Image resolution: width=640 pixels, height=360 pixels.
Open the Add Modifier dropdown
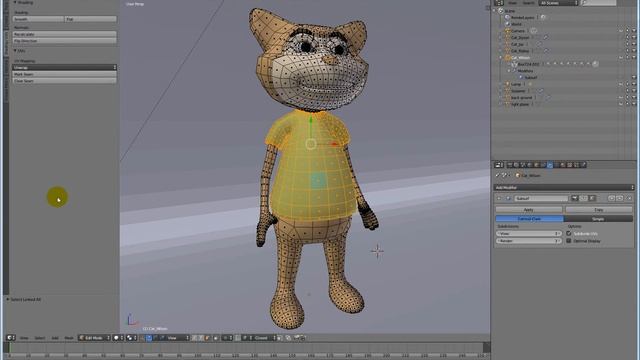564,187
